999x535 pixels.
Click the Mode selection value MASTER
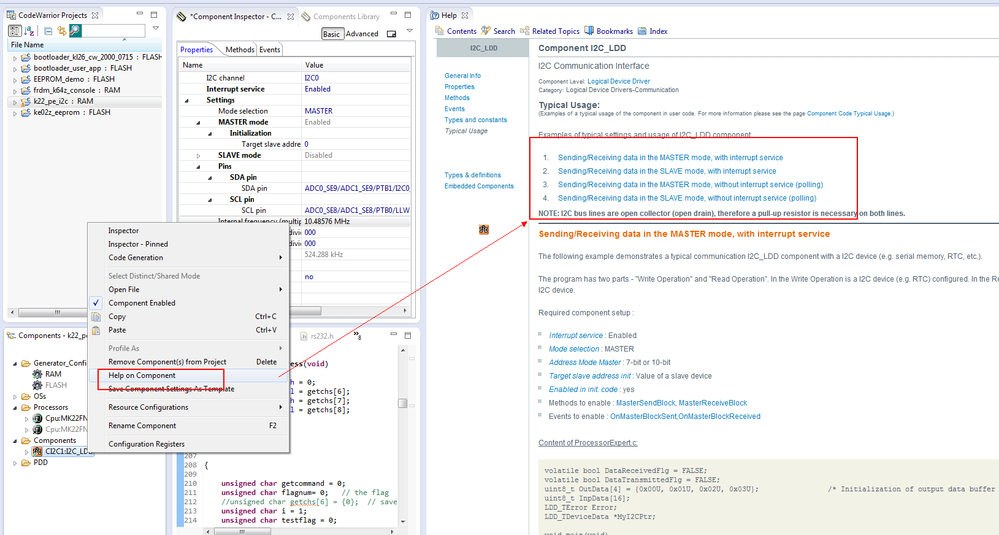(x=319, y=111)
